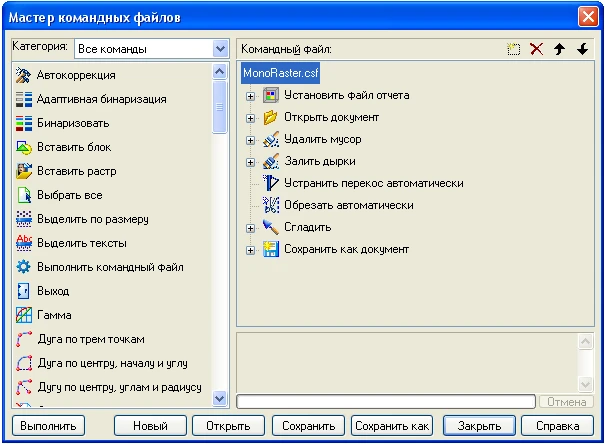
Task: Select the Гамма command in list
Action: pyautogui.click(x=54, y=315)
